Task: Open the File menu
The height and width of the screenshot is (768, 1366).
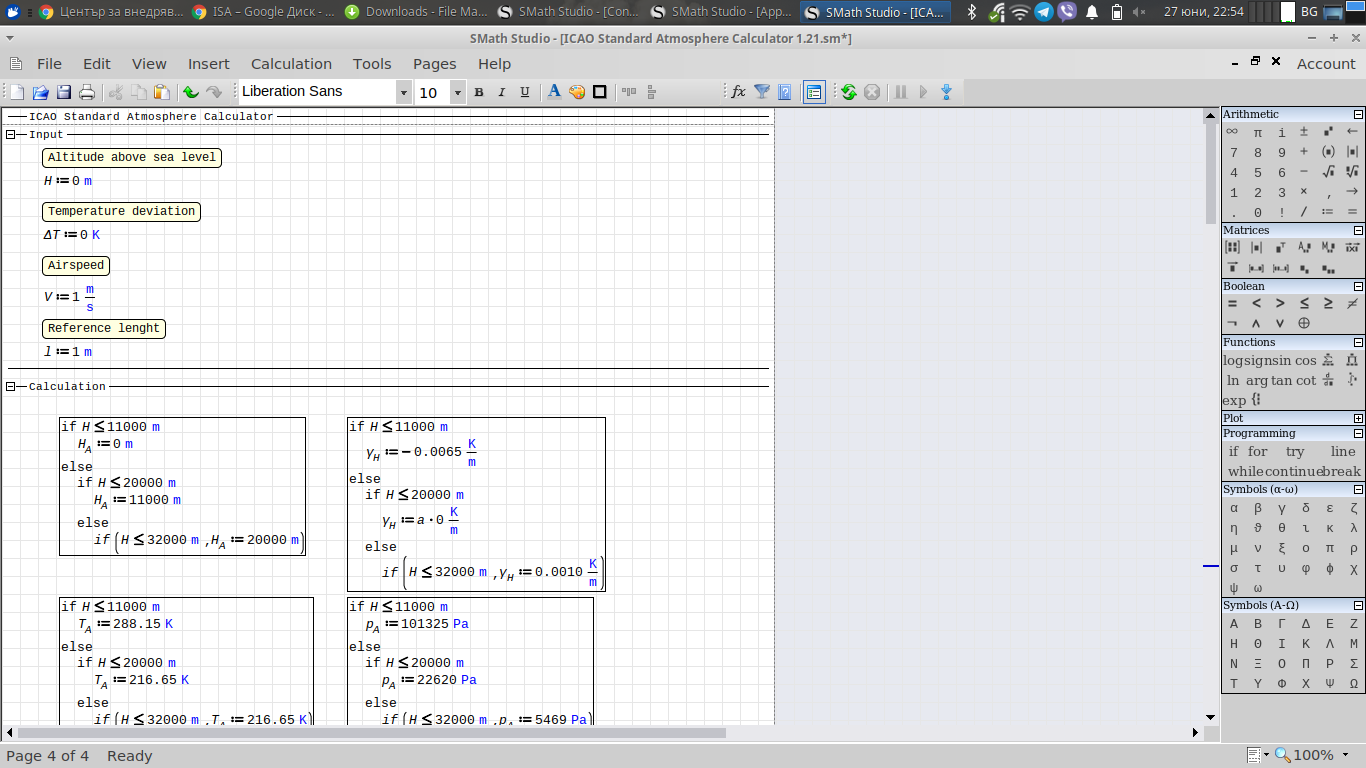Action: 49,64
